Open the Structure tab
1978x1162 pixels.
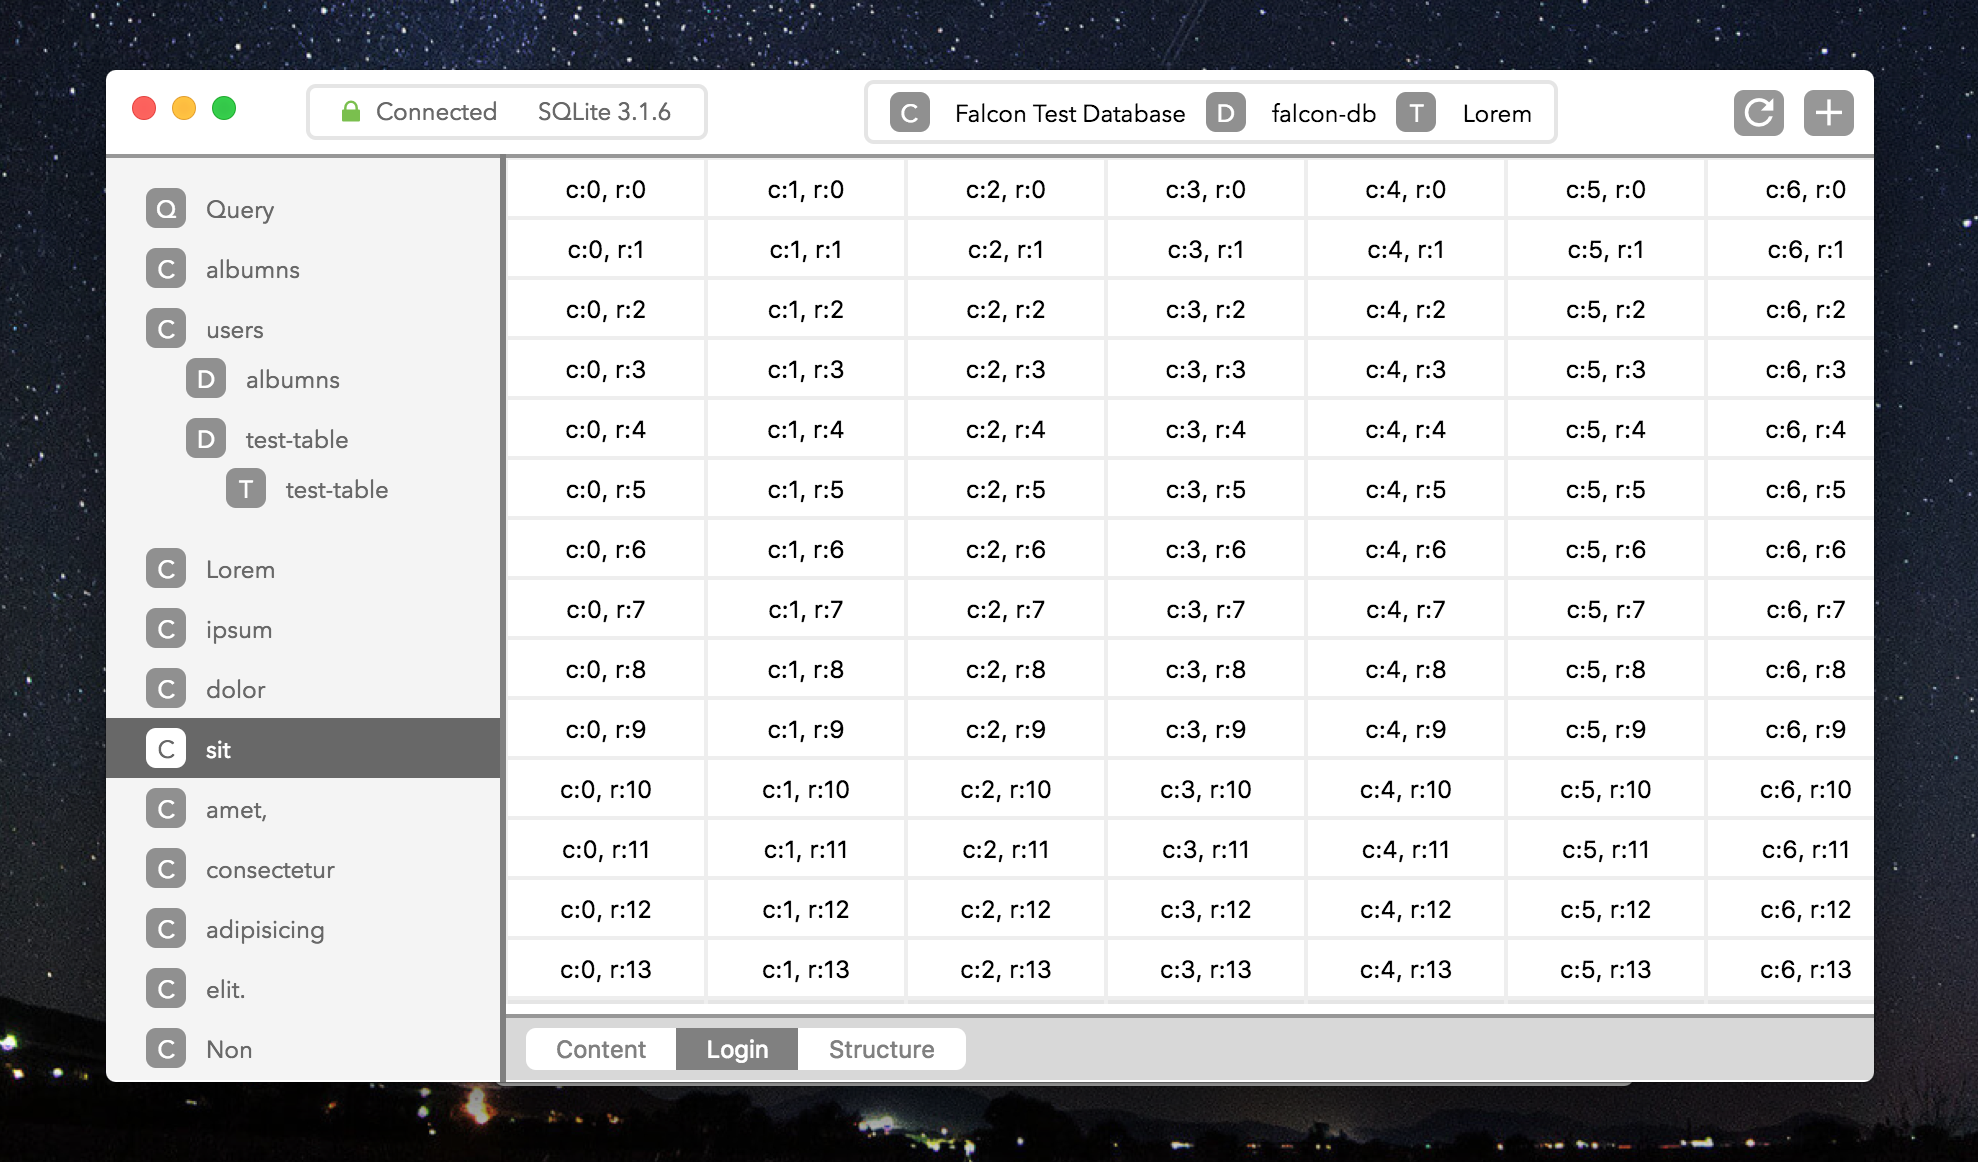click(881, 1049)
